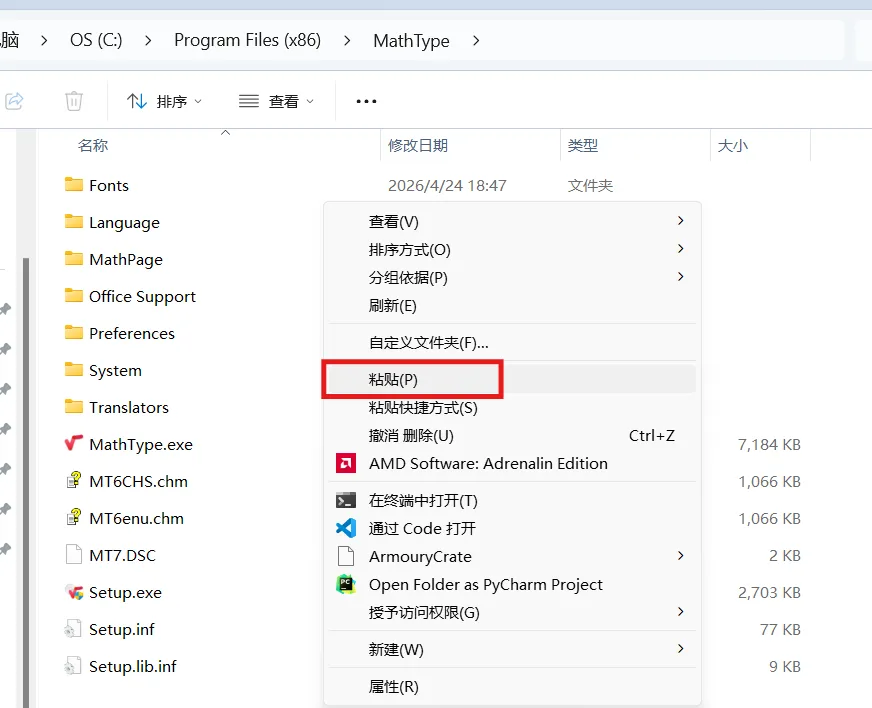Viewport: 872px width, 708px height.
Task: Expand the ArmouryCrate submenu arrow
Action: point(681,556)
